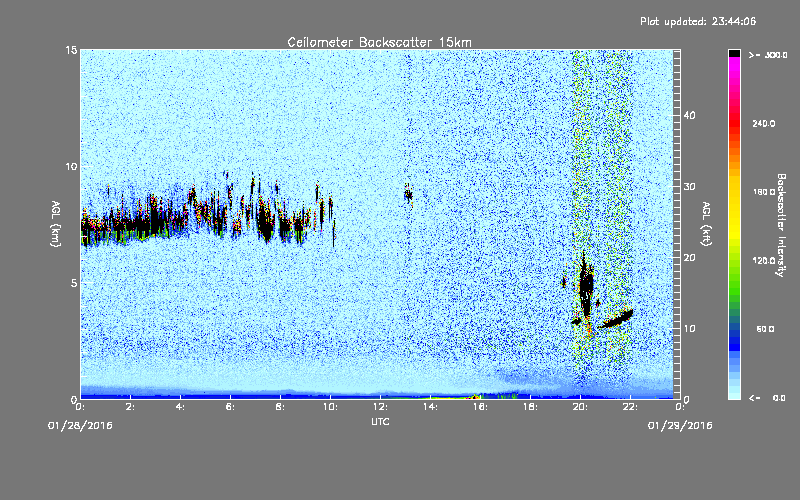
Task: Select the "AGL (kft)" right axis label
Action: [x=707, y=224]
